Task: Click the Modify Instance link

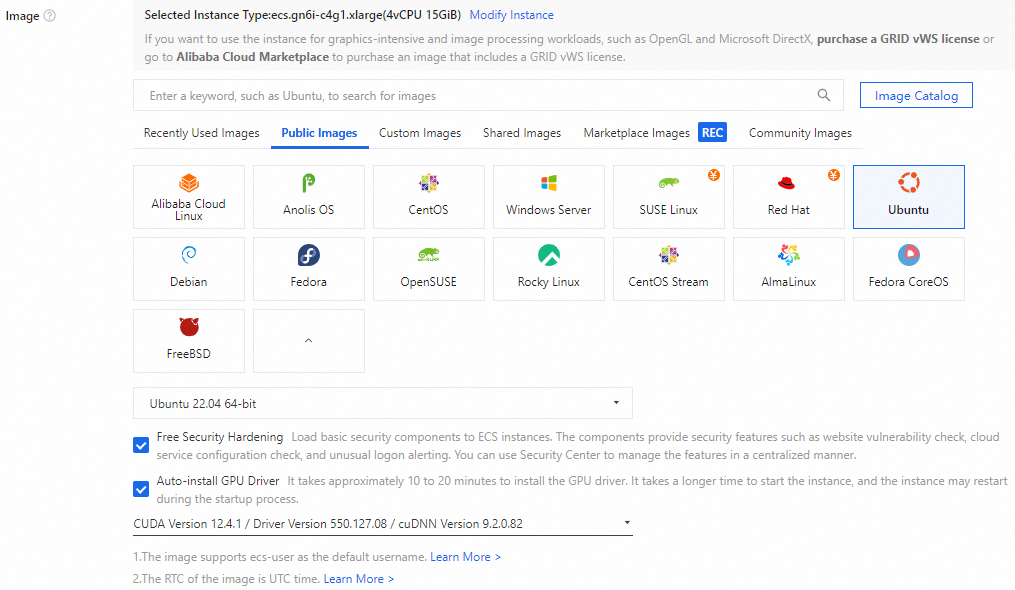Action: pyautogui.click(x=511, y=15)
